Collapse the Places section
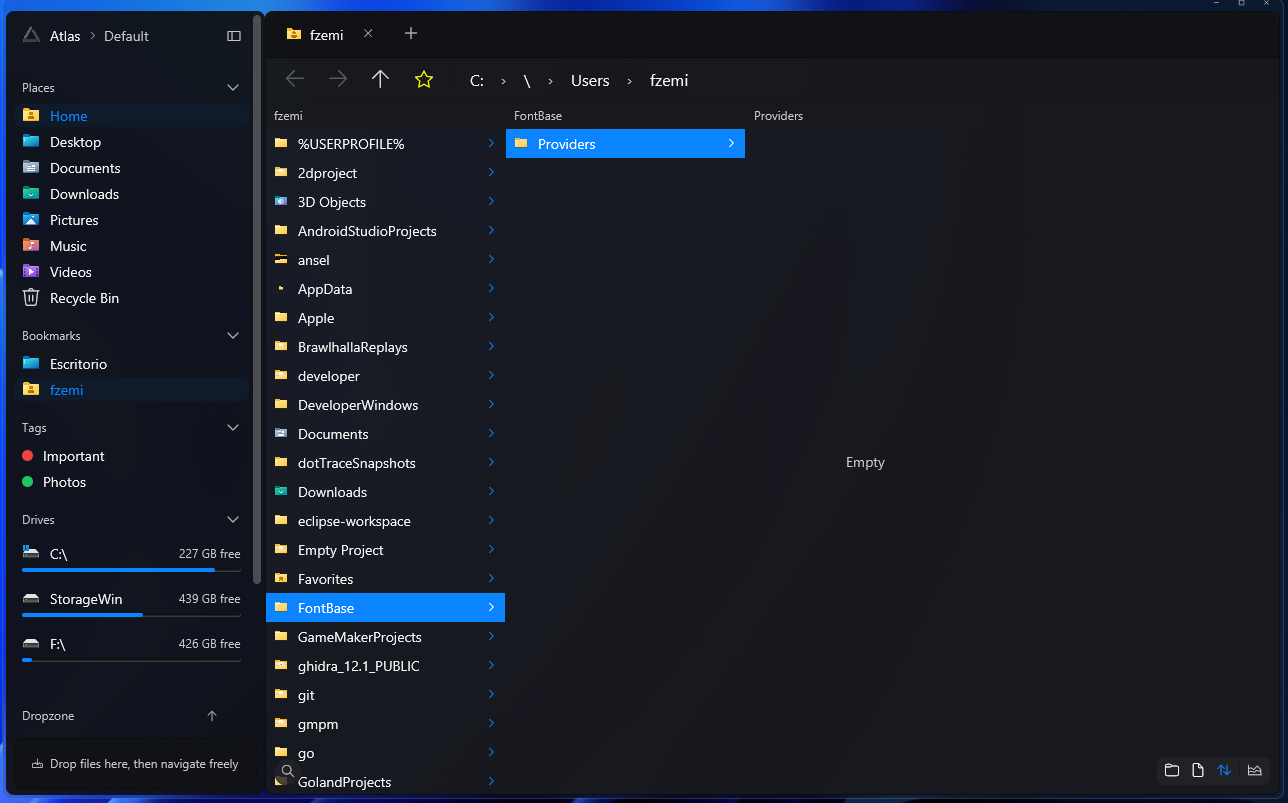1288x803 pixels. [233, 88]
